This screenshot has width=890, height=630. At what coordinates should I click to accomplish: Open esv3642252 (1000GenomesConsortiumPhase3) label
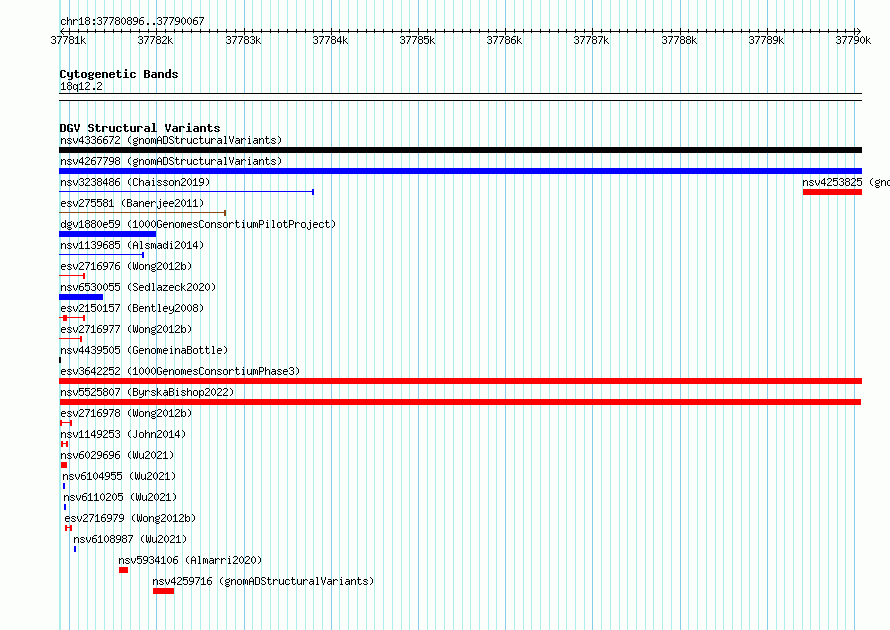click(180, 371)
